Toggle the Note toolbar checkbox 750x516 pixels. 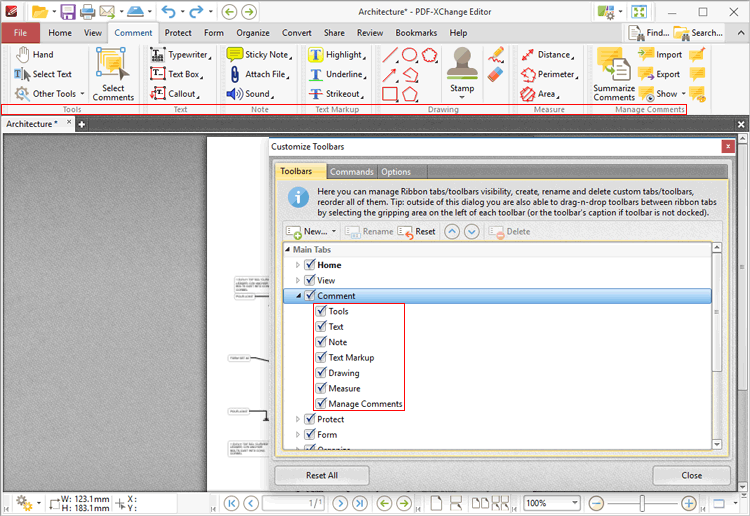(321, 341)
